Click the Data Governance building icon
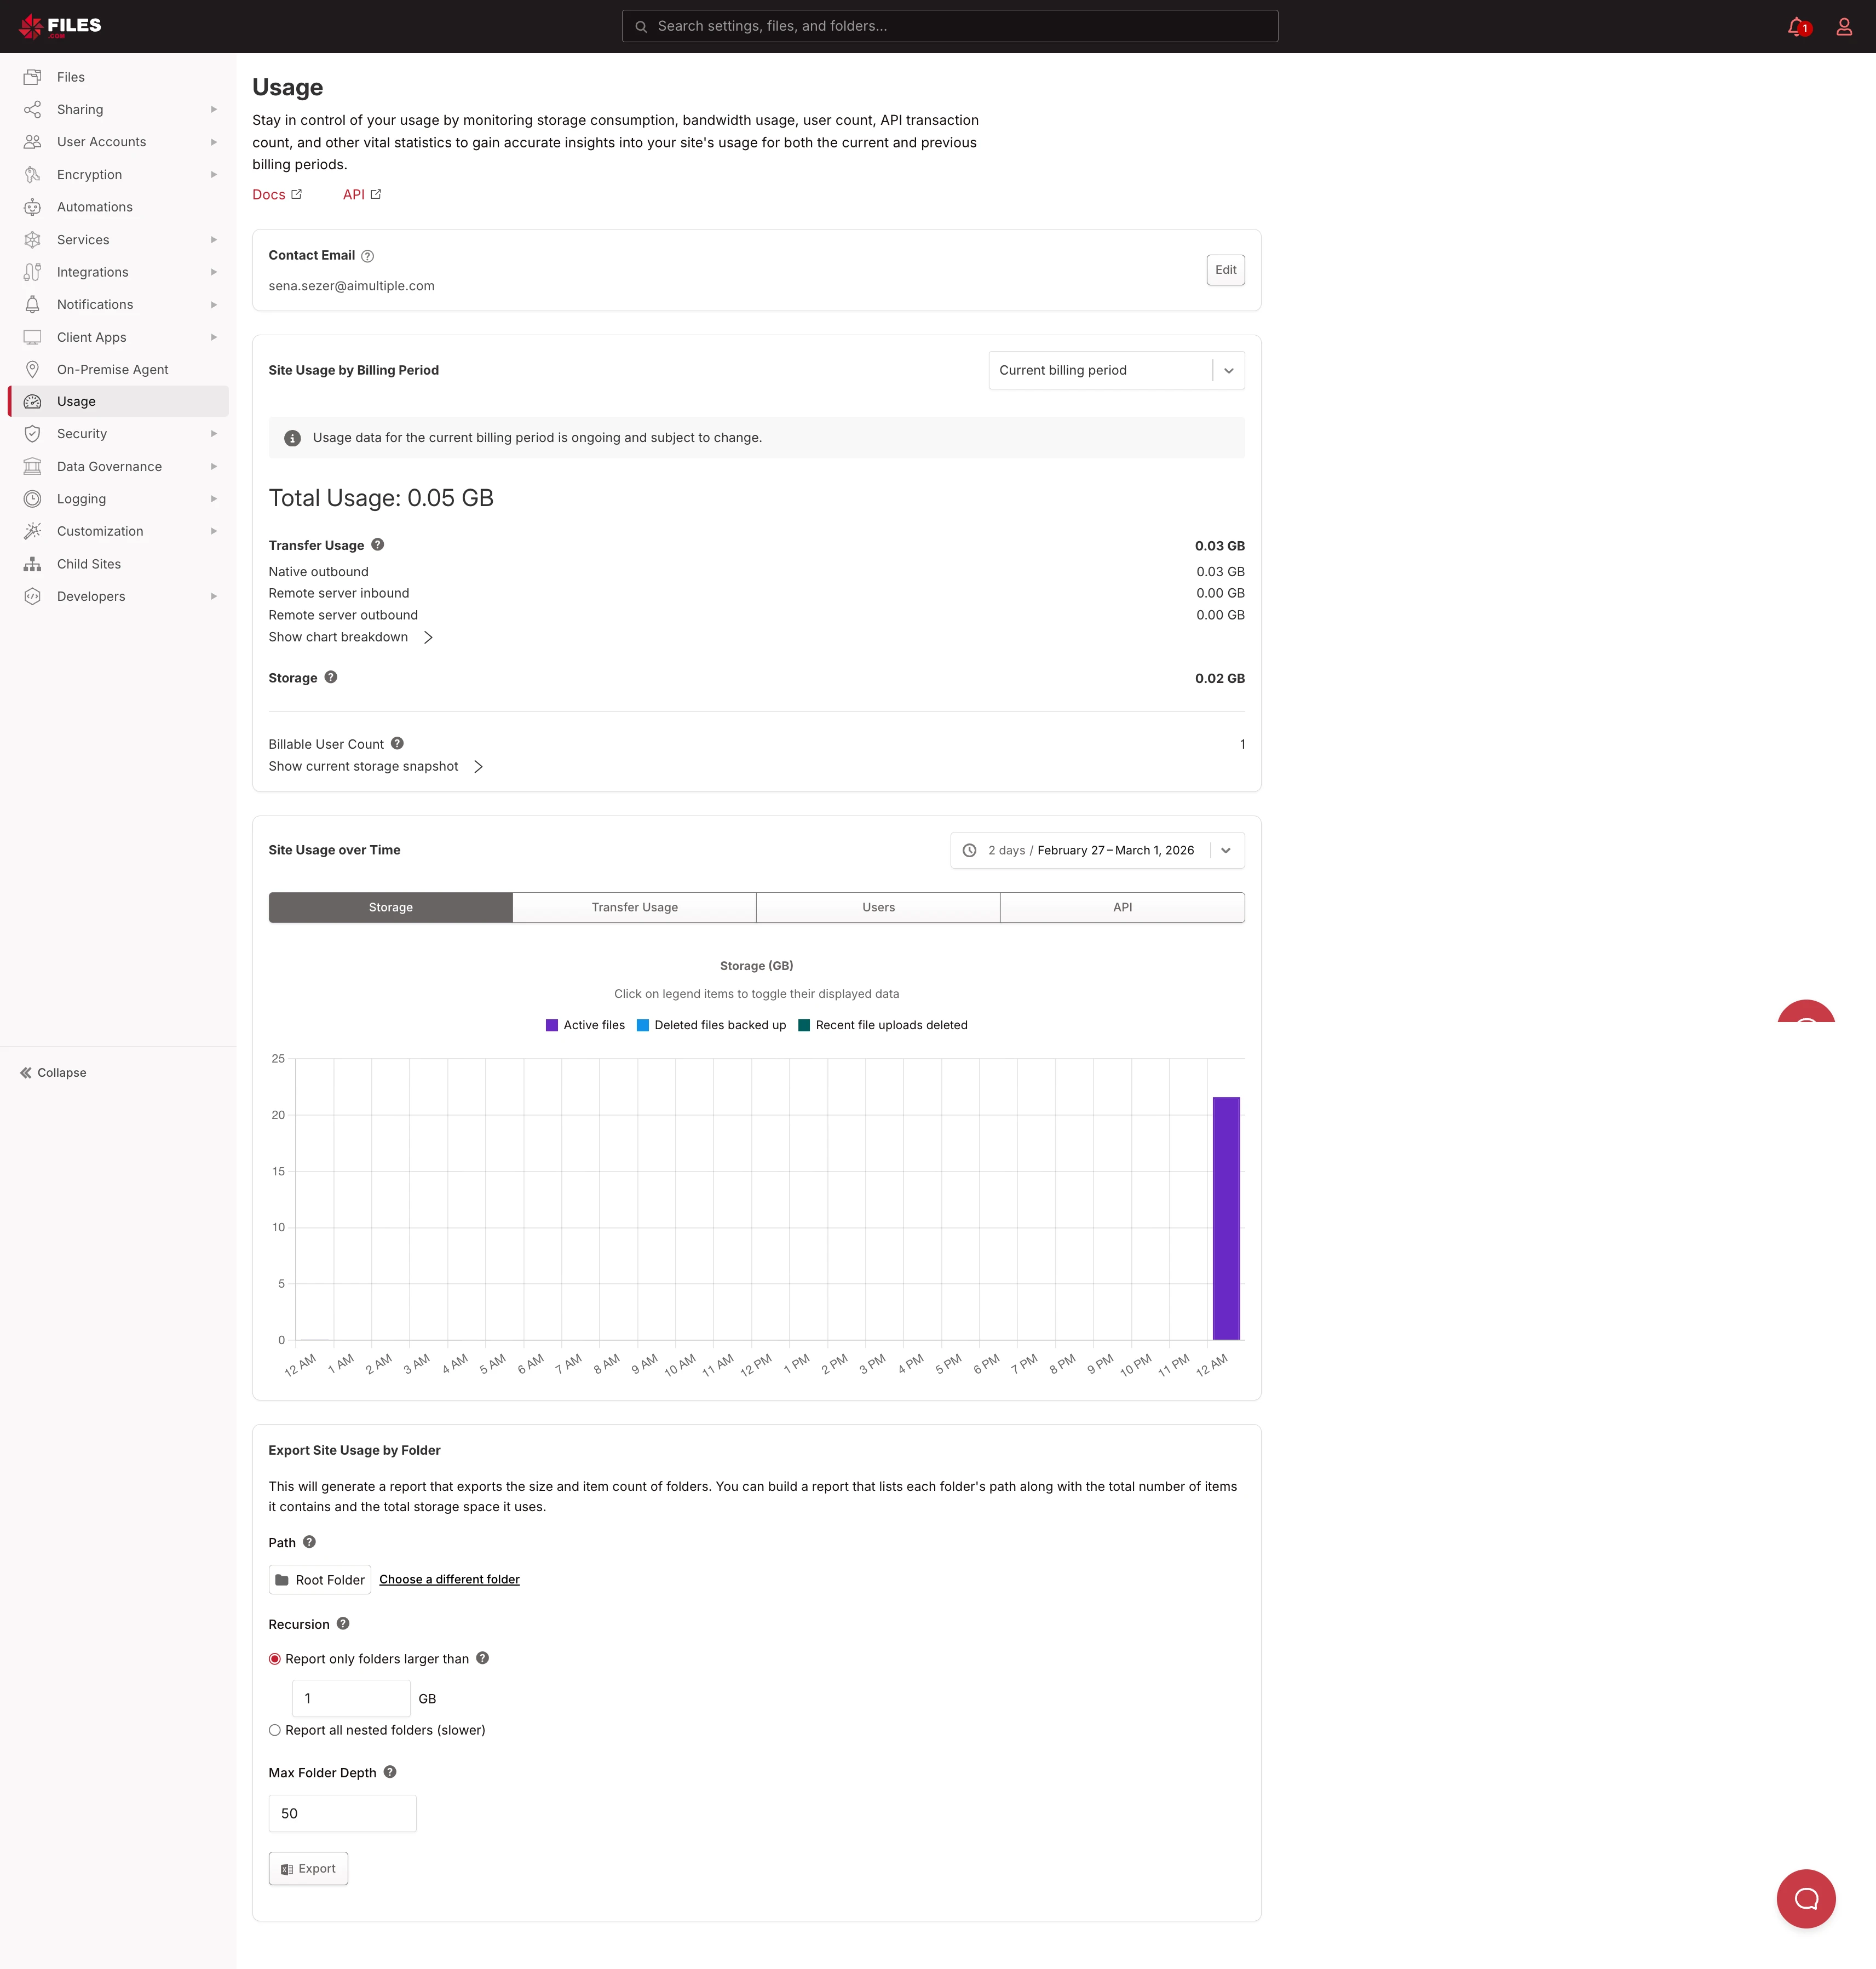Image resolution: width=1876 pixels, height=1969 pixels. click(33, 466)
